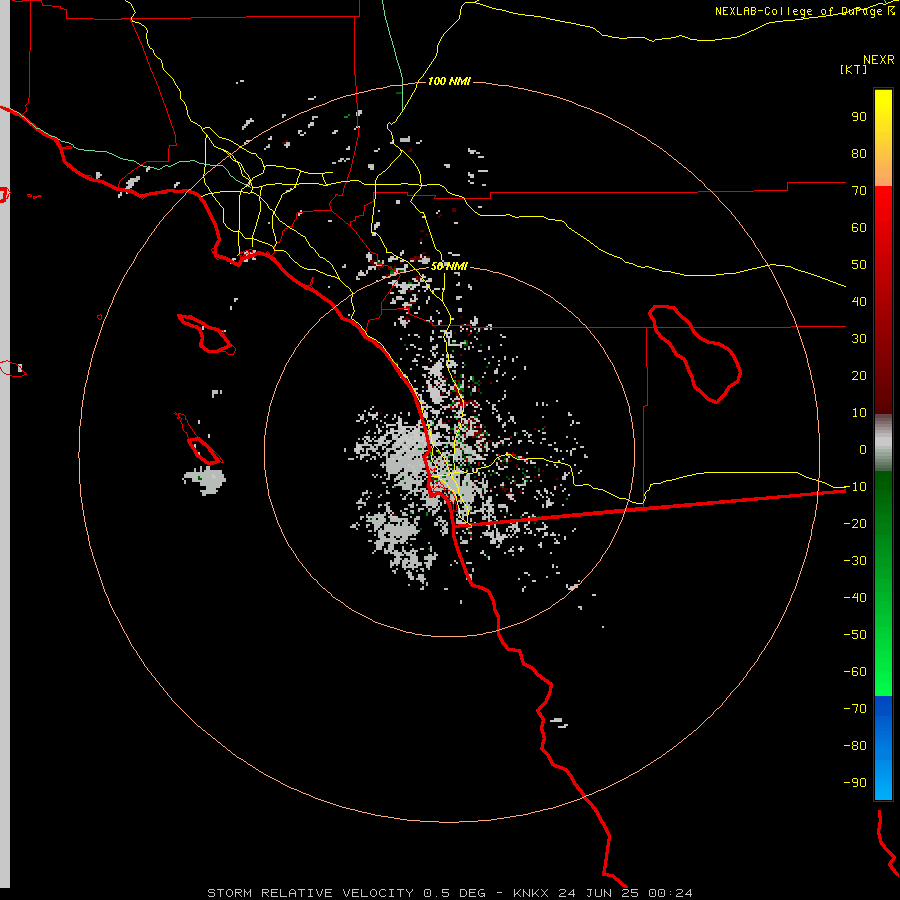Click the "10" value on the velocity scale

point(859,413)
